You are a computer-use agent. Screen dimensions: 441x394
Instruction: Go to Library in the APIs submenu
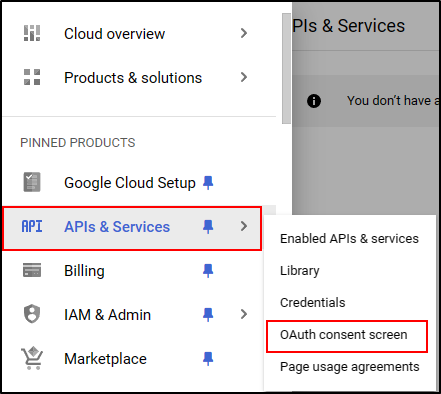coord(300,271)
